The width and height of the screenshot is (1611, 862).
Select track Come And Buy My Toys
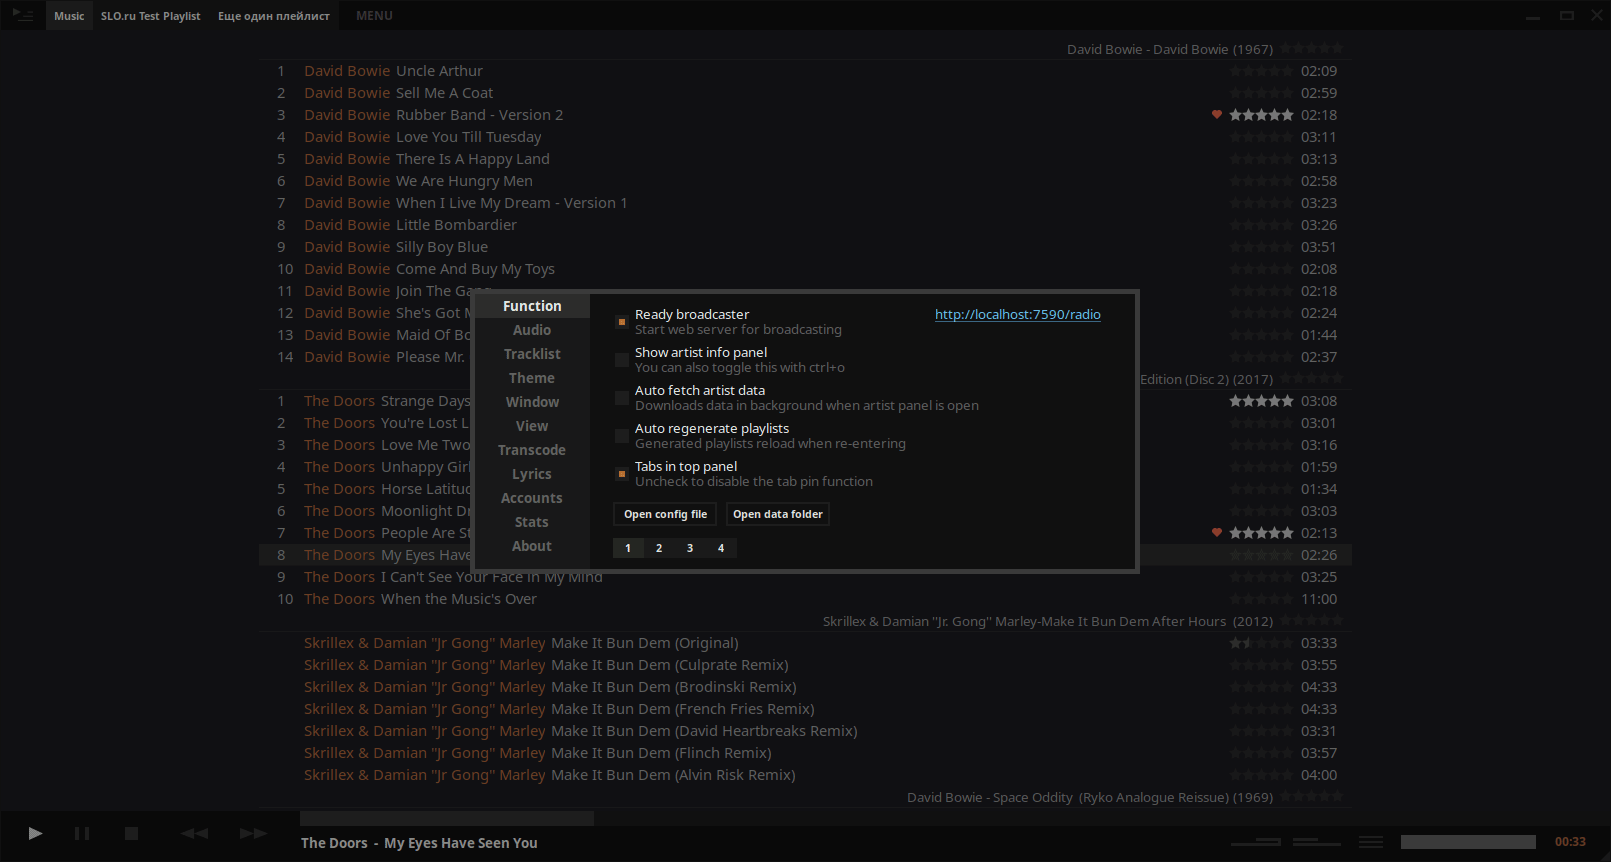pos(805,269)
